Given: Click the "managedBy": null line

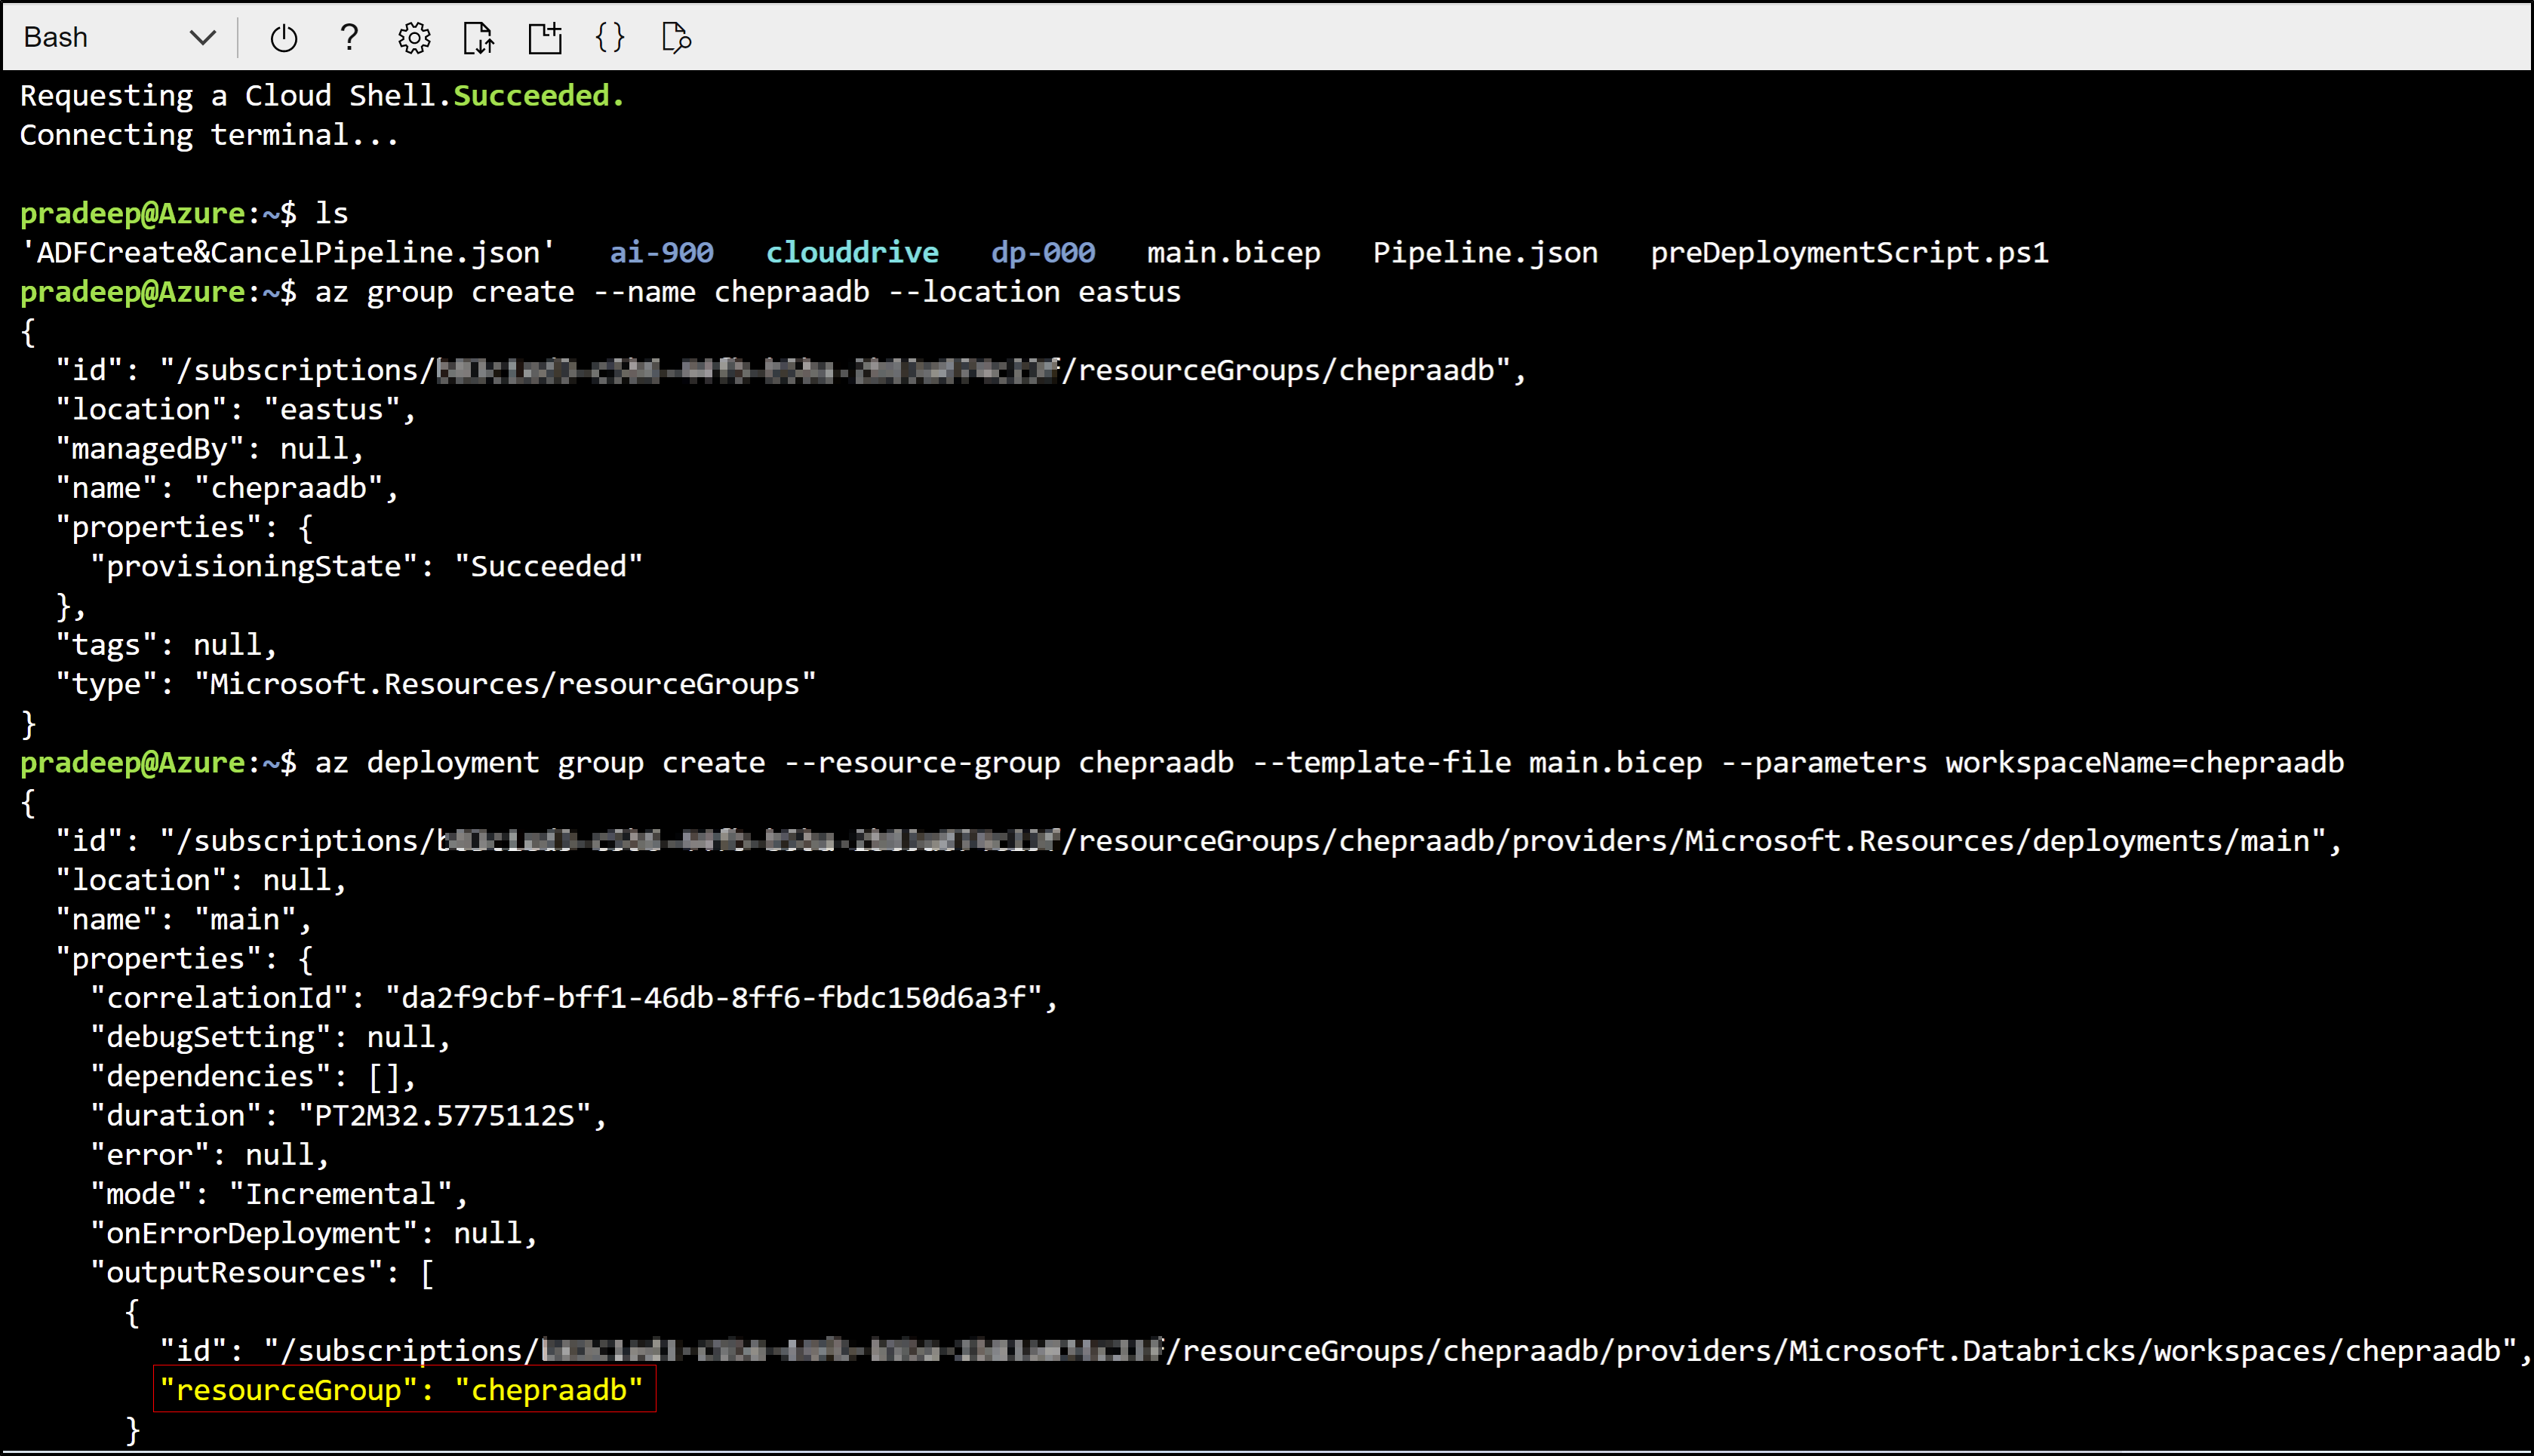Looking at the screenshot, I should coord(210,448).
